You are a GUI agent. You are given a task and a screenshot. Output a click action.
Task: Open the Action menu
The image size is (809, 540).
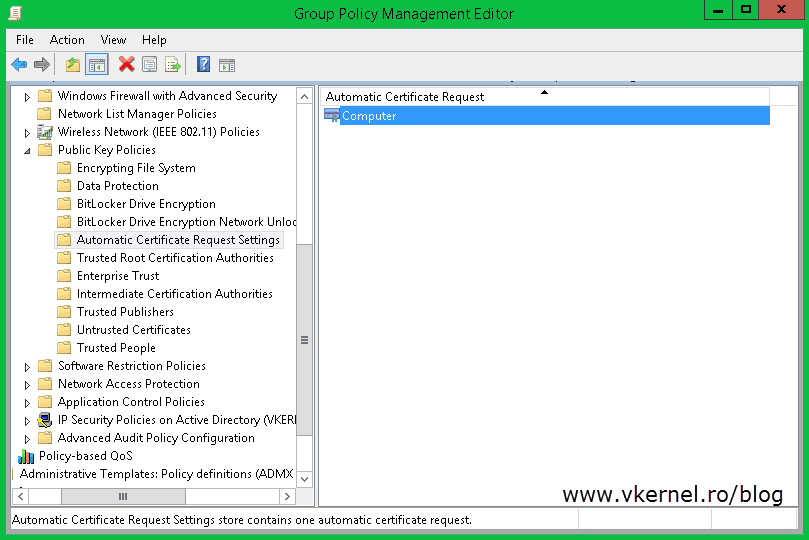coord(67,40)
